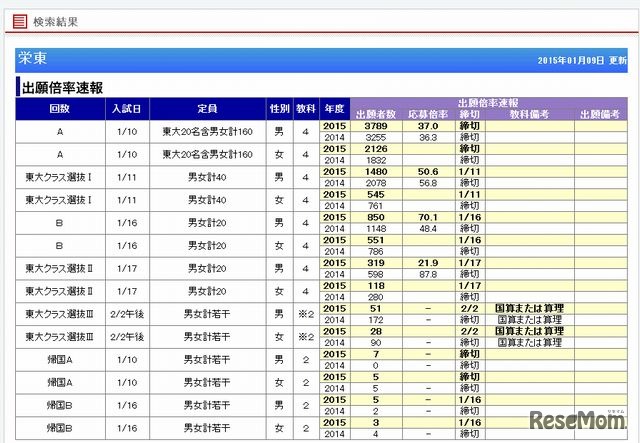Screen dimensions: 640x443
Task: Click applicant count 118
Action: 376,286
